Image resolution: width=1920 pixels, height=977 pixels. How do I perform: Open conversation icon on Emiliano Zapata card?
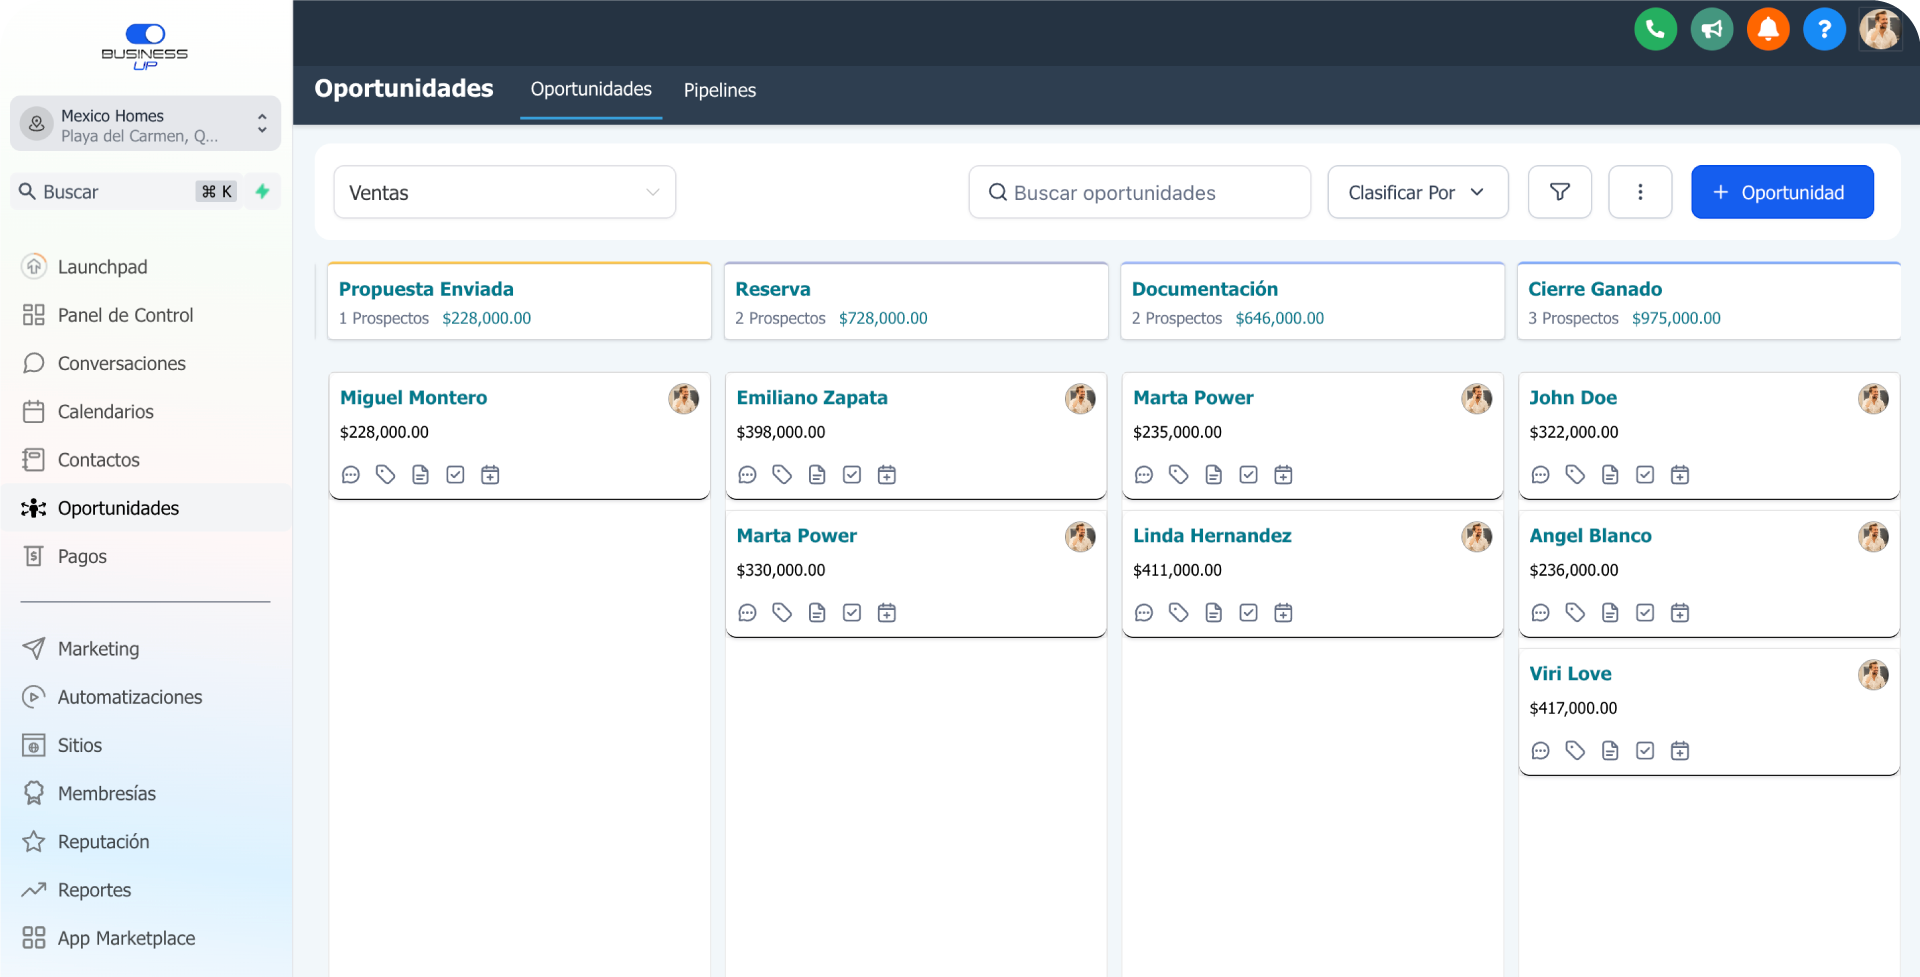click(x=747, y=475)
